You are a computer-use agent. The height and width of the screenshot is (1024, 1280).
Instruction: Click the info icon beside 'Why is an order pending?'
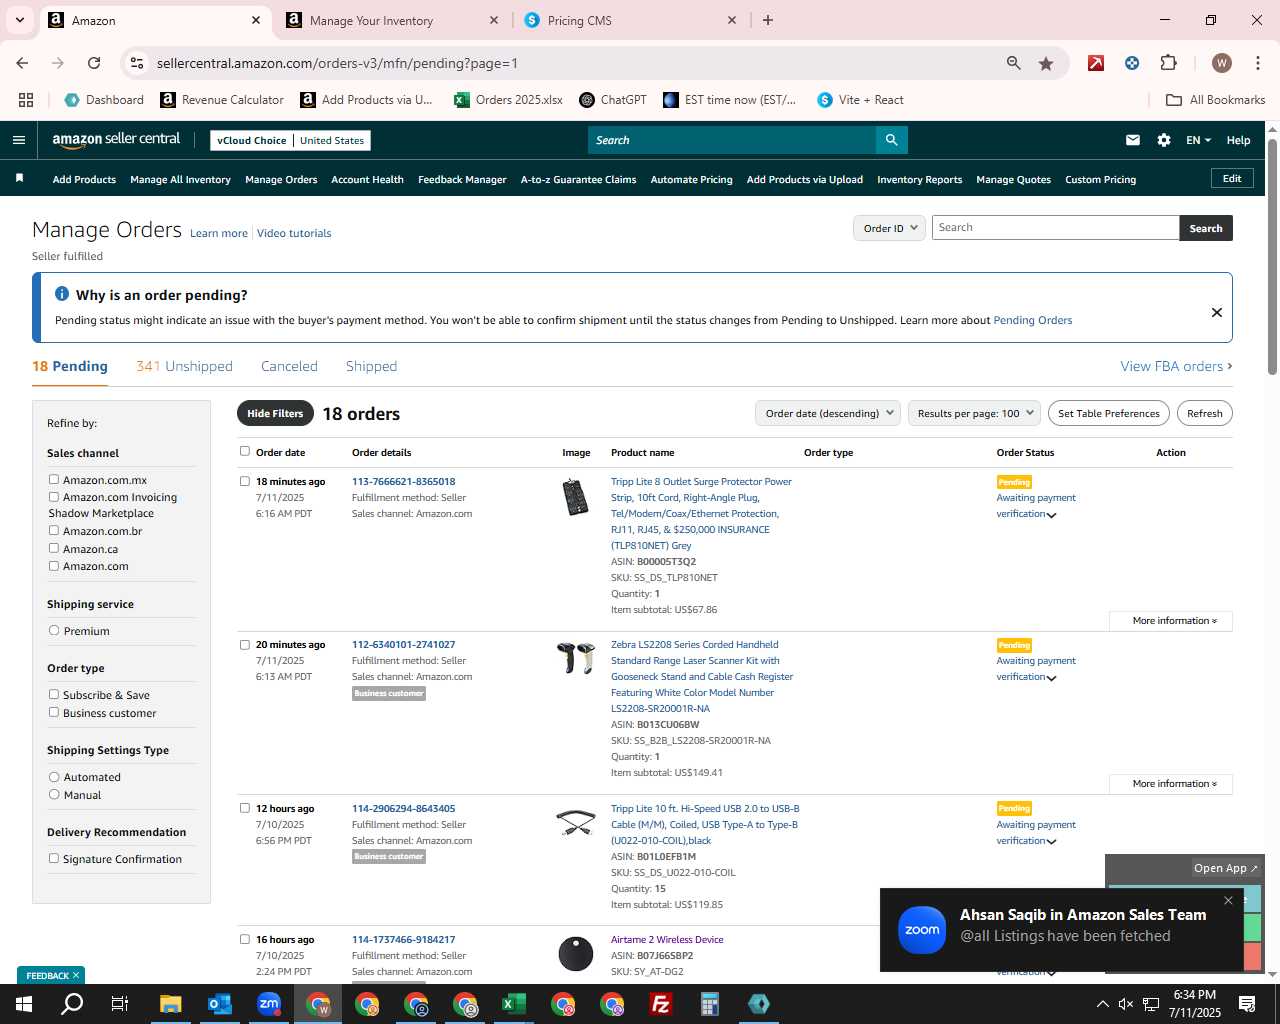pos(62,294)
